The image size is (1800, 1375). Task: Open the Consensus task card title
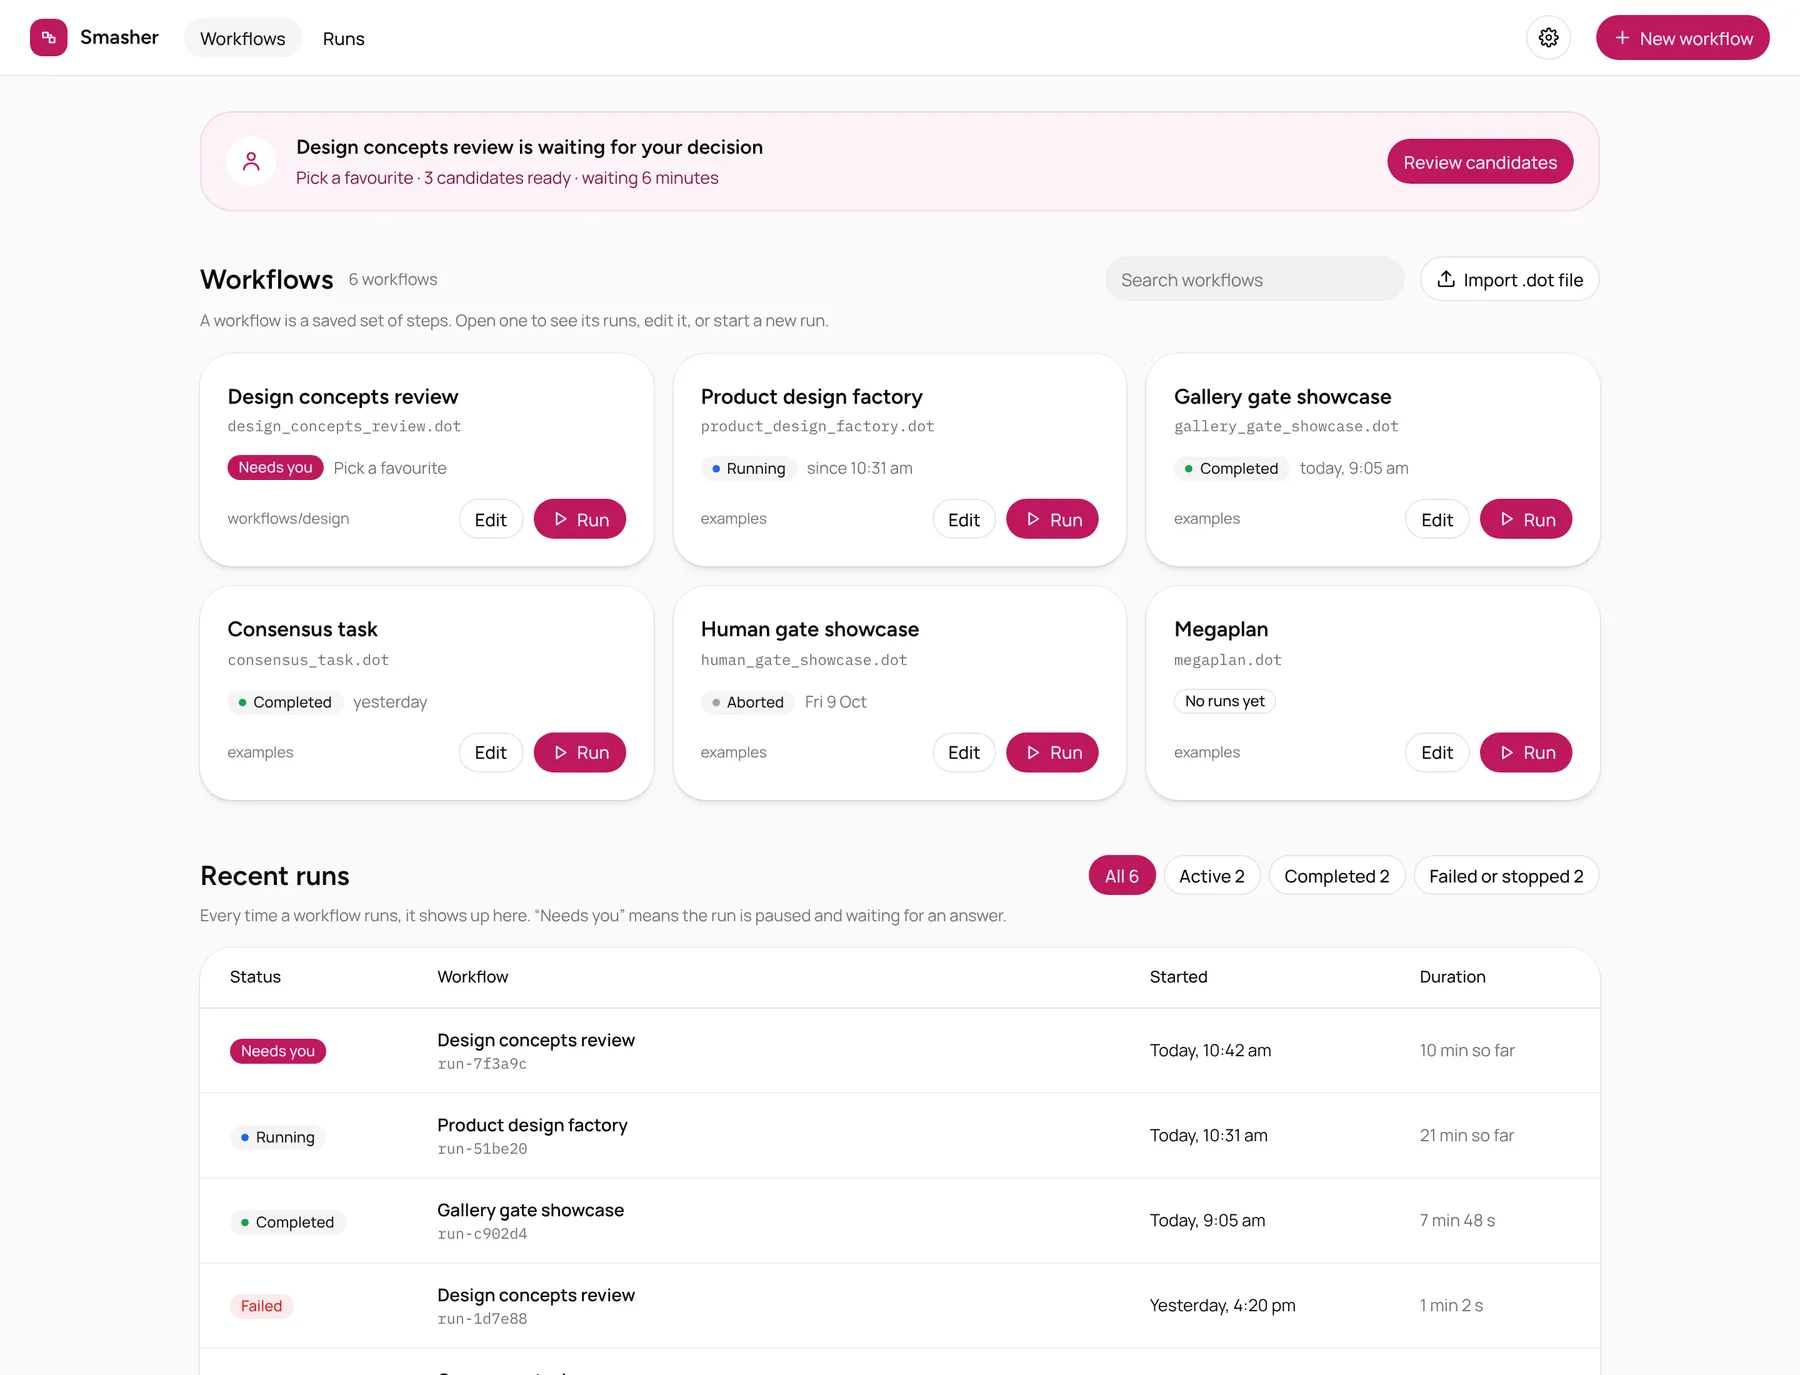pos(302,630)
